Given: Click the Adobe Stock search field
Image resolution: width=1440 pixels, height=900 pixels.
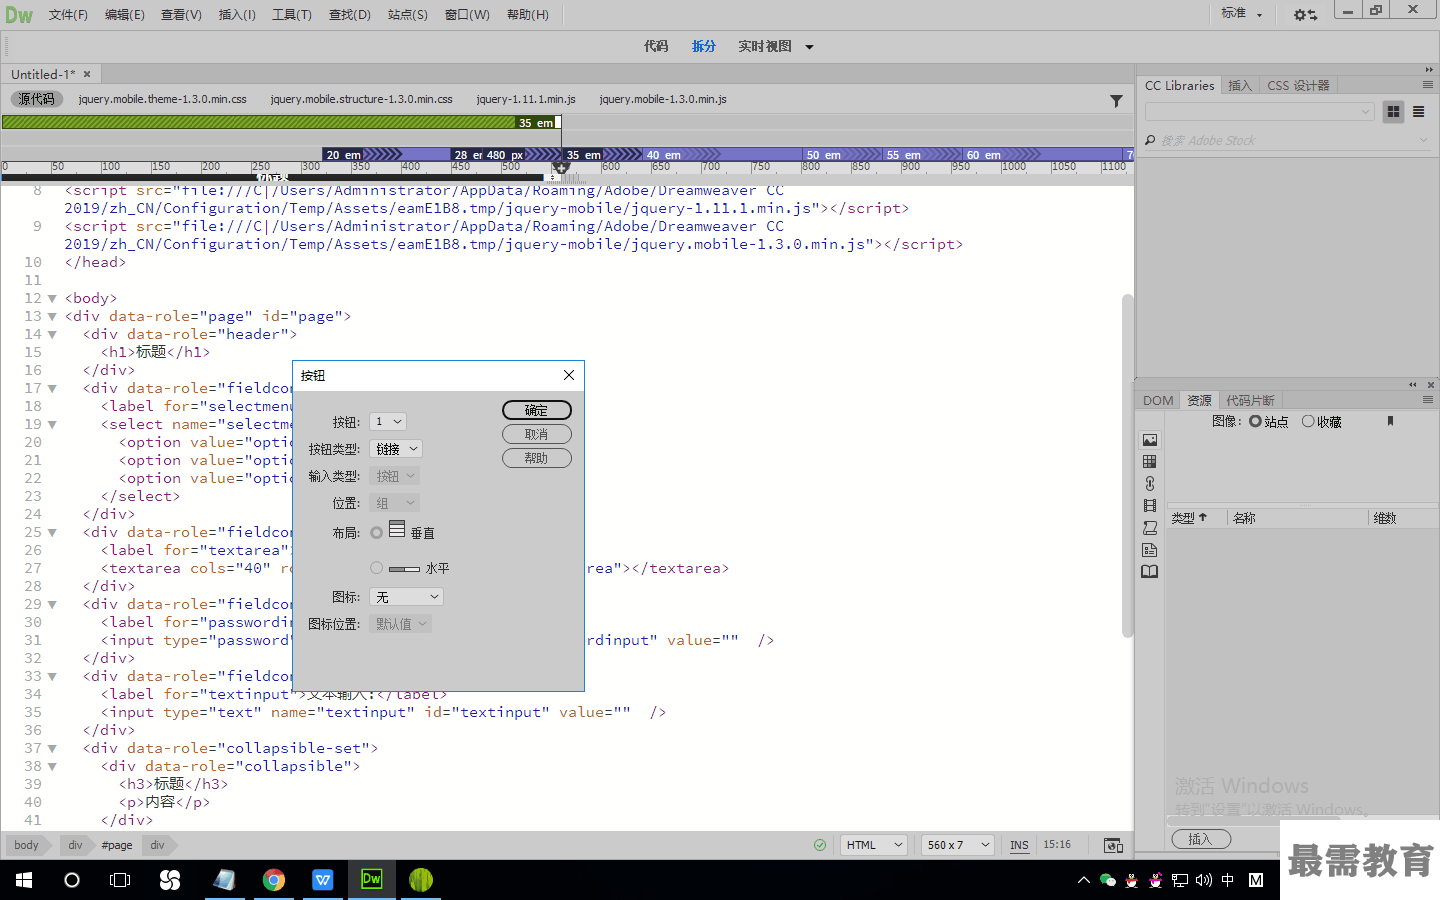Looking at the screenshot, I should pyautogui.click(x=1287, y=141).
